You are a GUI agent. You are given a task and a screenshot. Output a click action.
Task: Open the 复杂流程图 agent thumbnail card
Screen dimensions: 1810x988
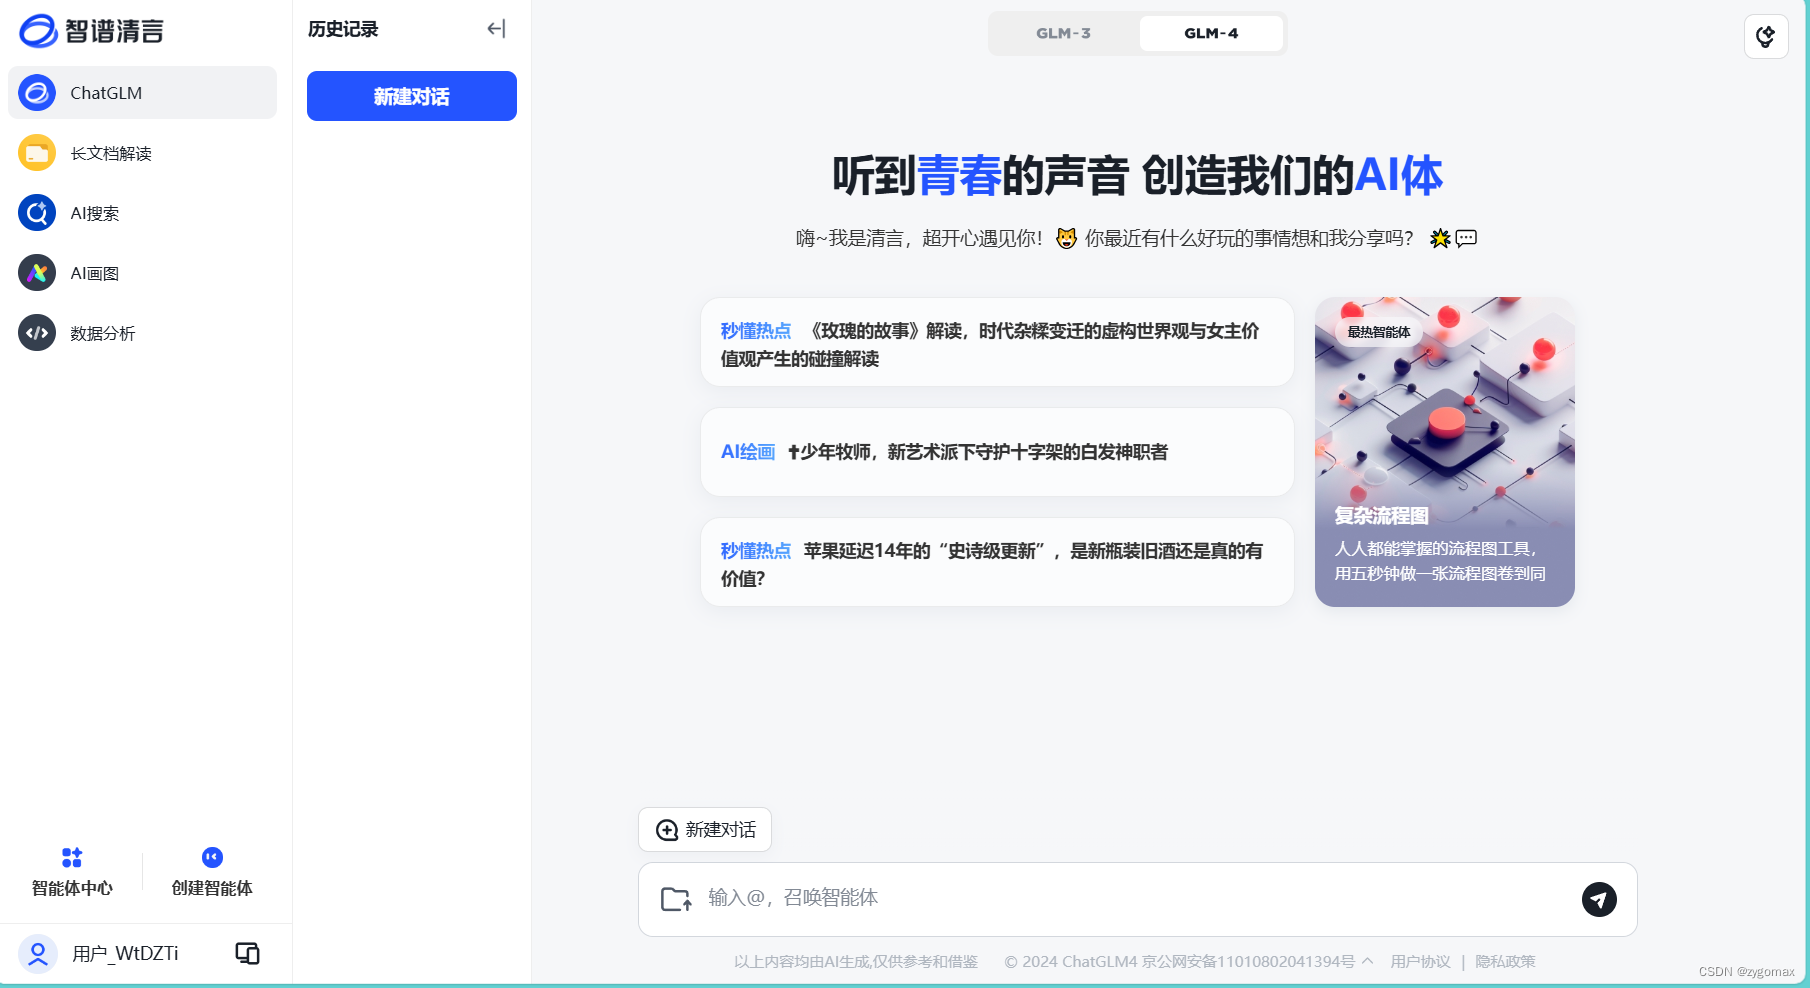point(1445,452)
